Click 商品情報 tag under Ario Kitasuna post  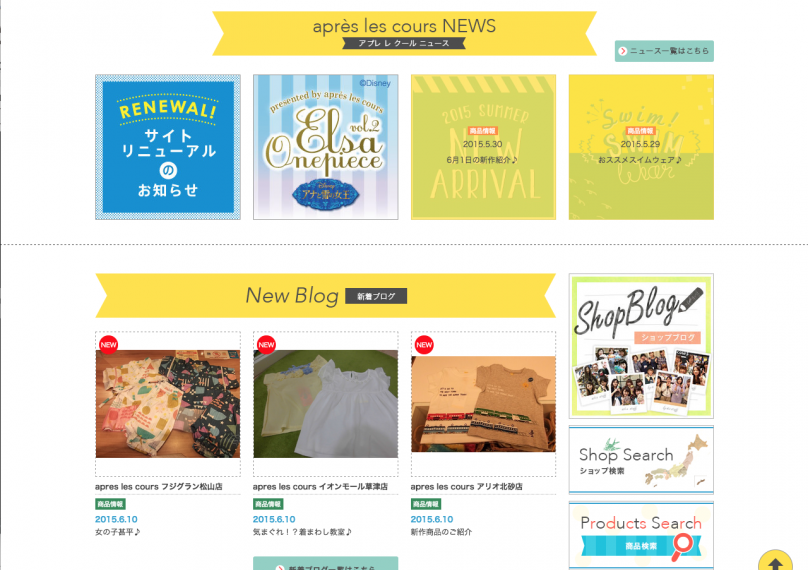coord(426,504)
